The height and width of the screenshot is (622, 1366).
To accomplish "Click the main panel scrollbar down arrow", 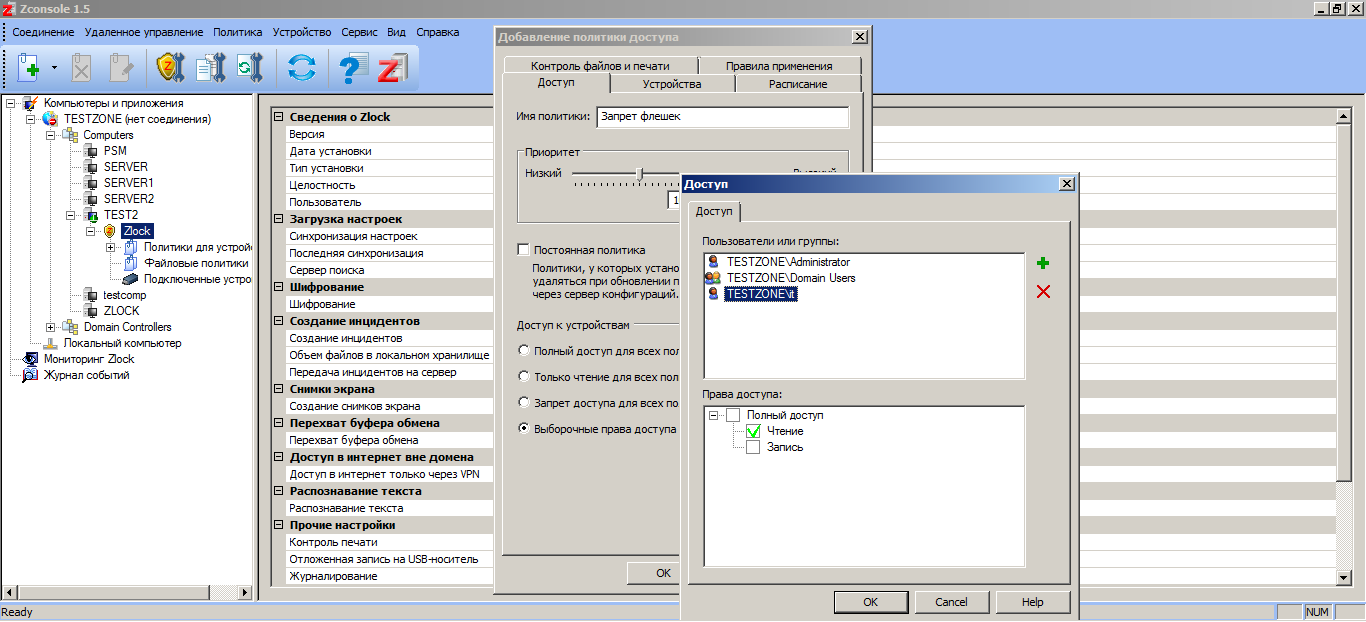I will pyautogui.click(x=1344, y=577).
